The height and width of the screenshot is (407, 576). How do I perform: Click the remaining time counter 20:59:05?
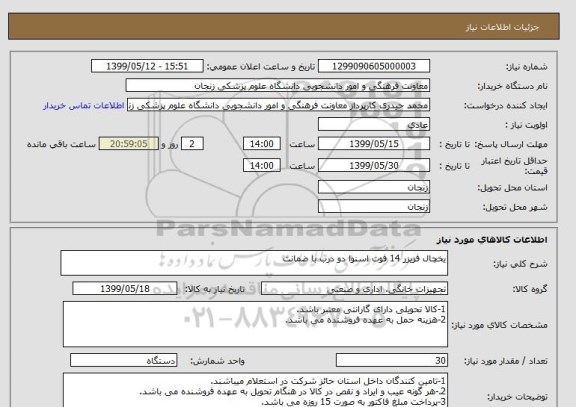coord(129,144)
